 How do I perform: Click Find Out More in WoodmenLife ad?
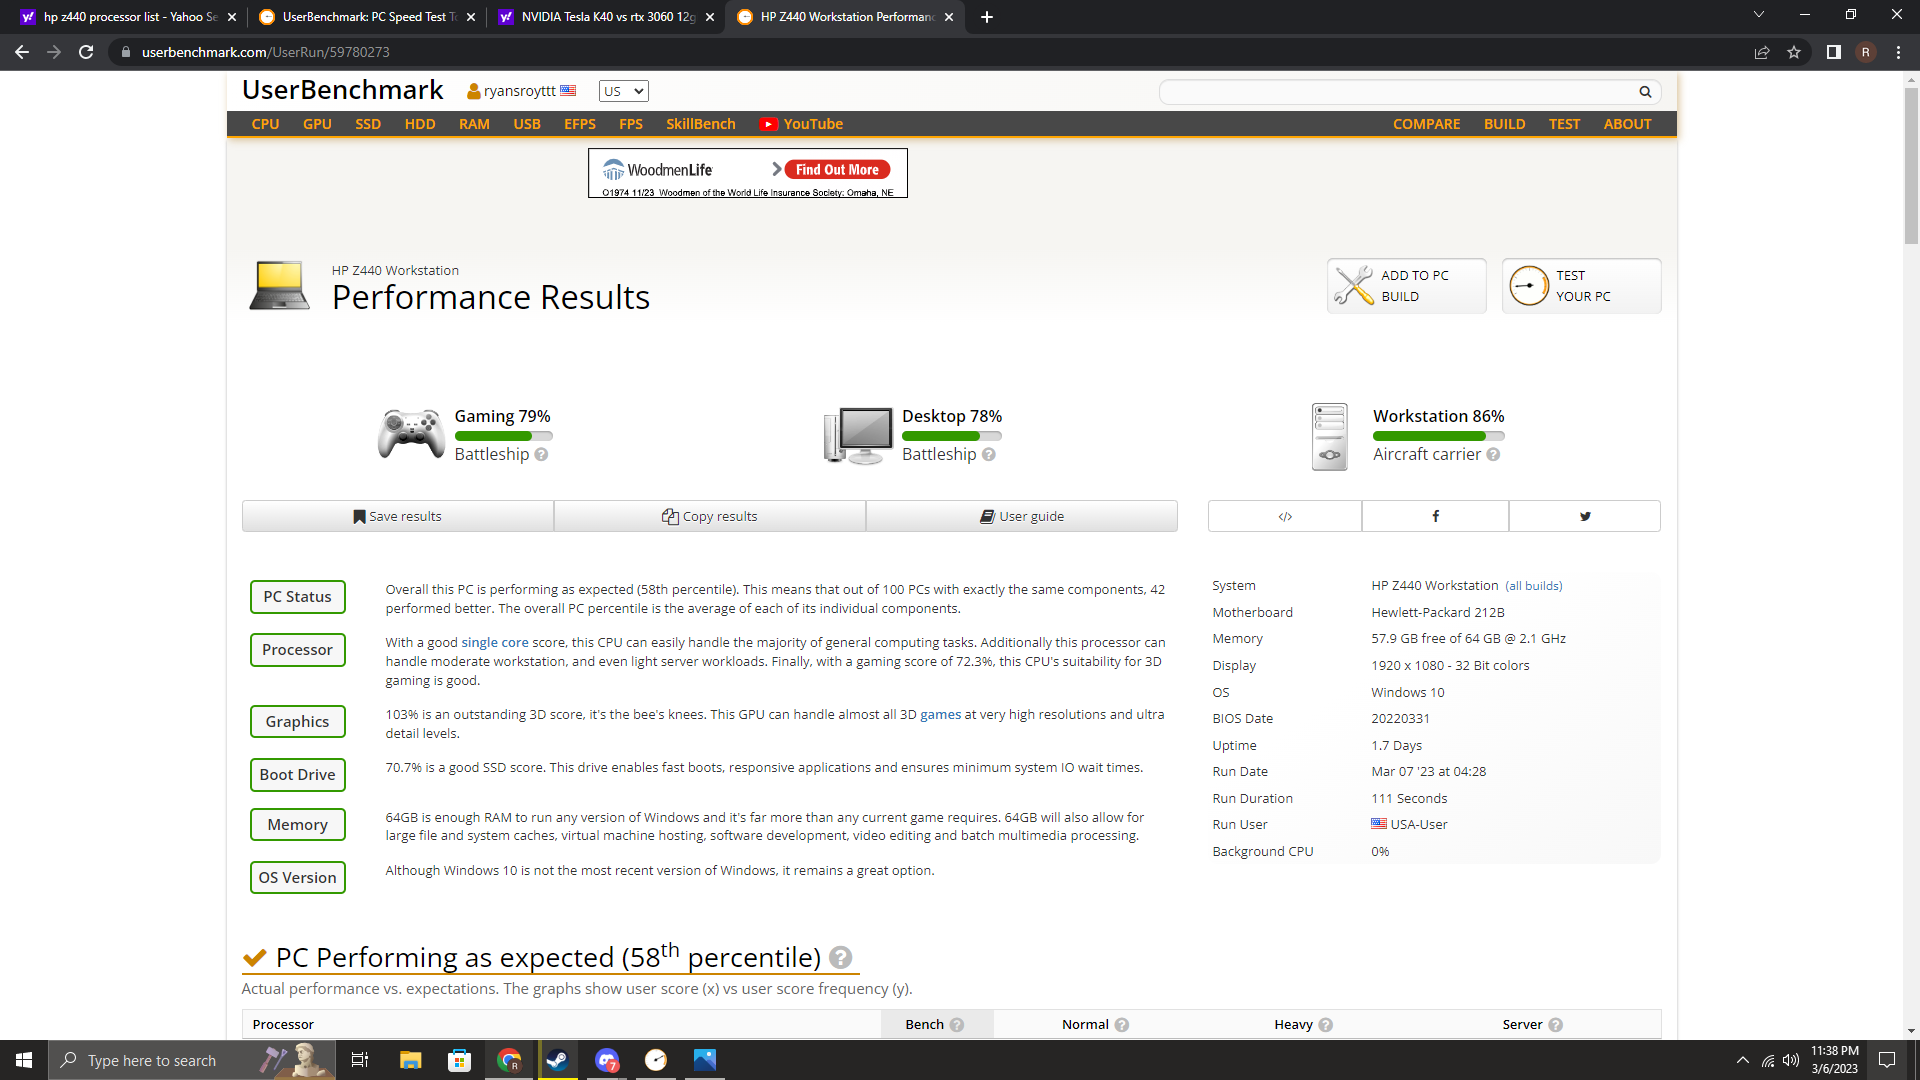[837, 170]
